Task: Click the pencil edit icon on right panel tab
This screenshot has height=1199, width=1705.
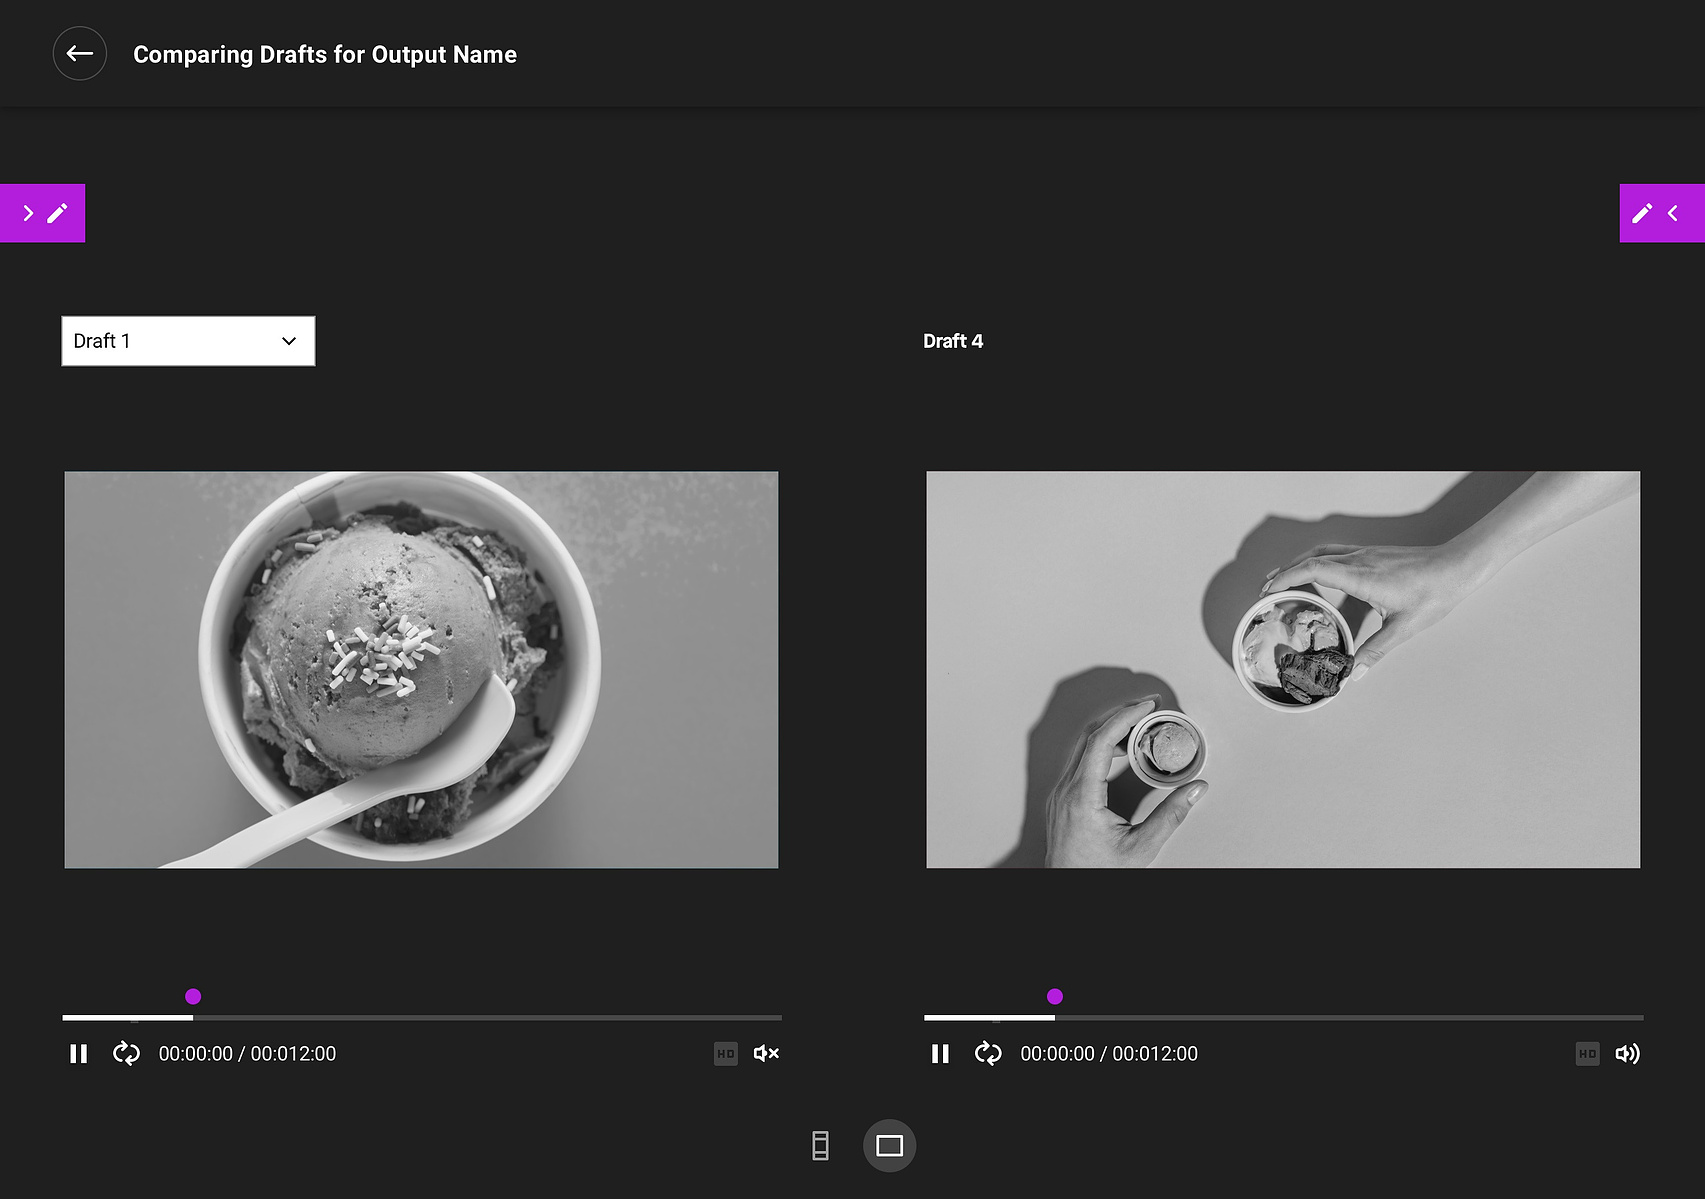Action: point(1642,213)
